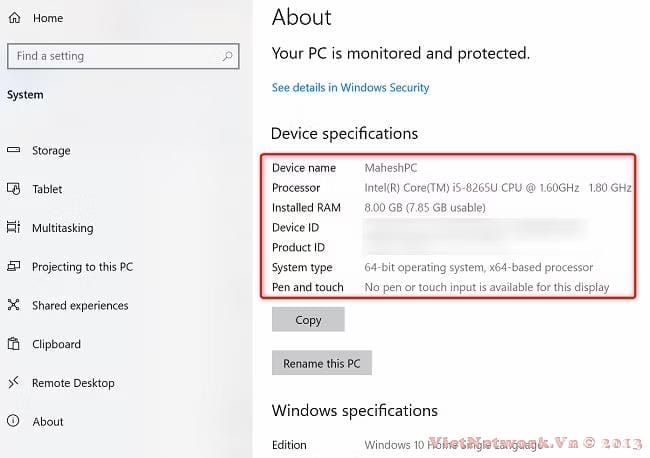Open See details in Windows Security link
The height and width of the screenshot is (458, 650).
(350, 88)
